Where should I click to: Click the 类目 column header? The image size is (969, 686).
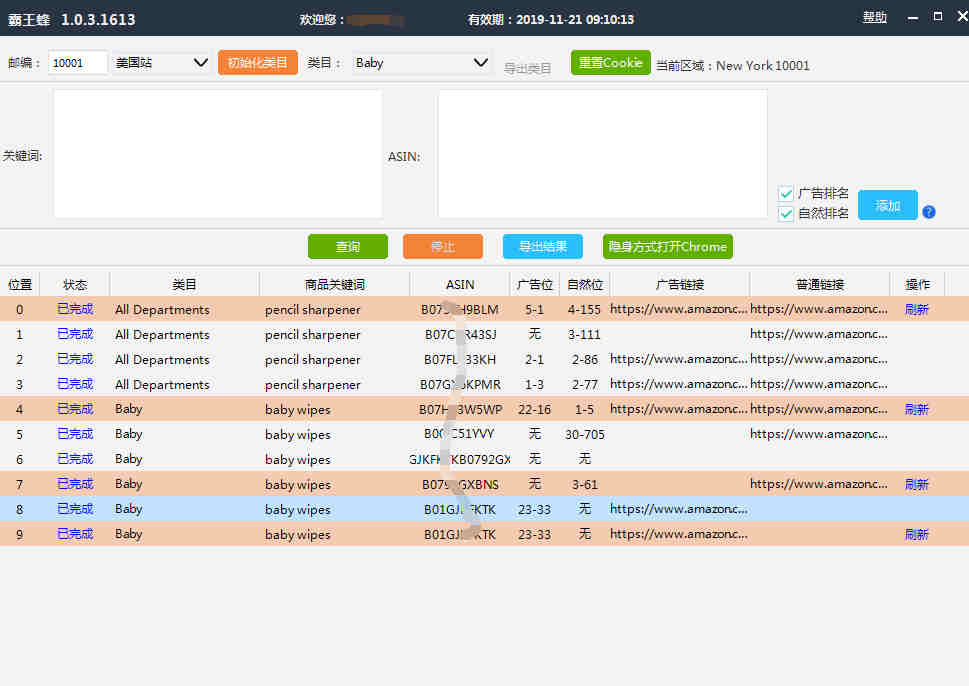[184, 284]
